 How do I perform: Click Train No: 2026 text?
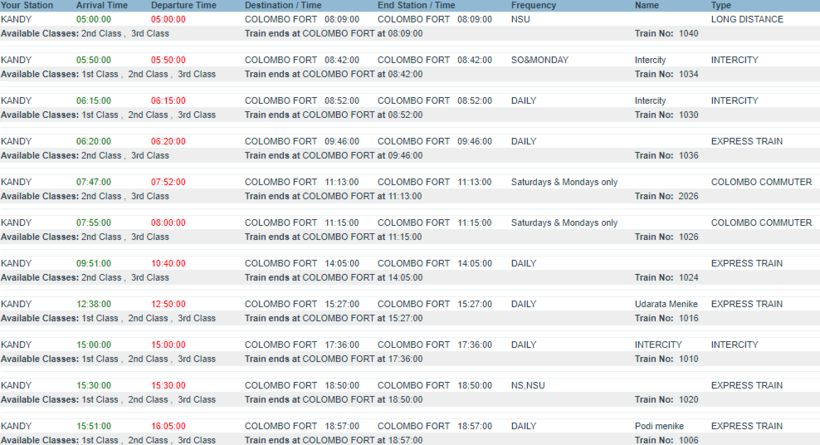pos(667,196)
